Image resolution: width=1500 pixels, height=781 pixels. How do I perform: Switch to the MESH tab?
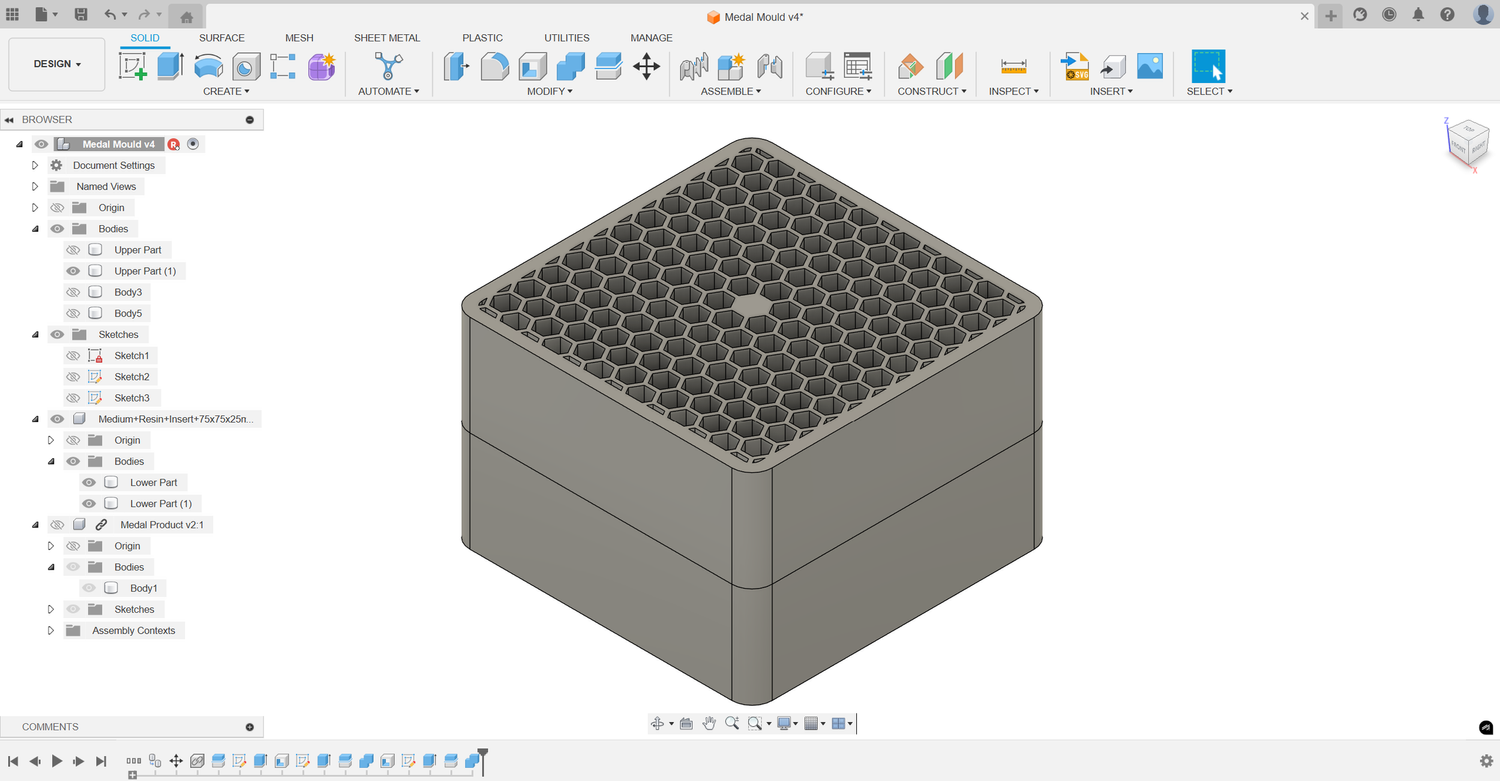tap(299, 38)
